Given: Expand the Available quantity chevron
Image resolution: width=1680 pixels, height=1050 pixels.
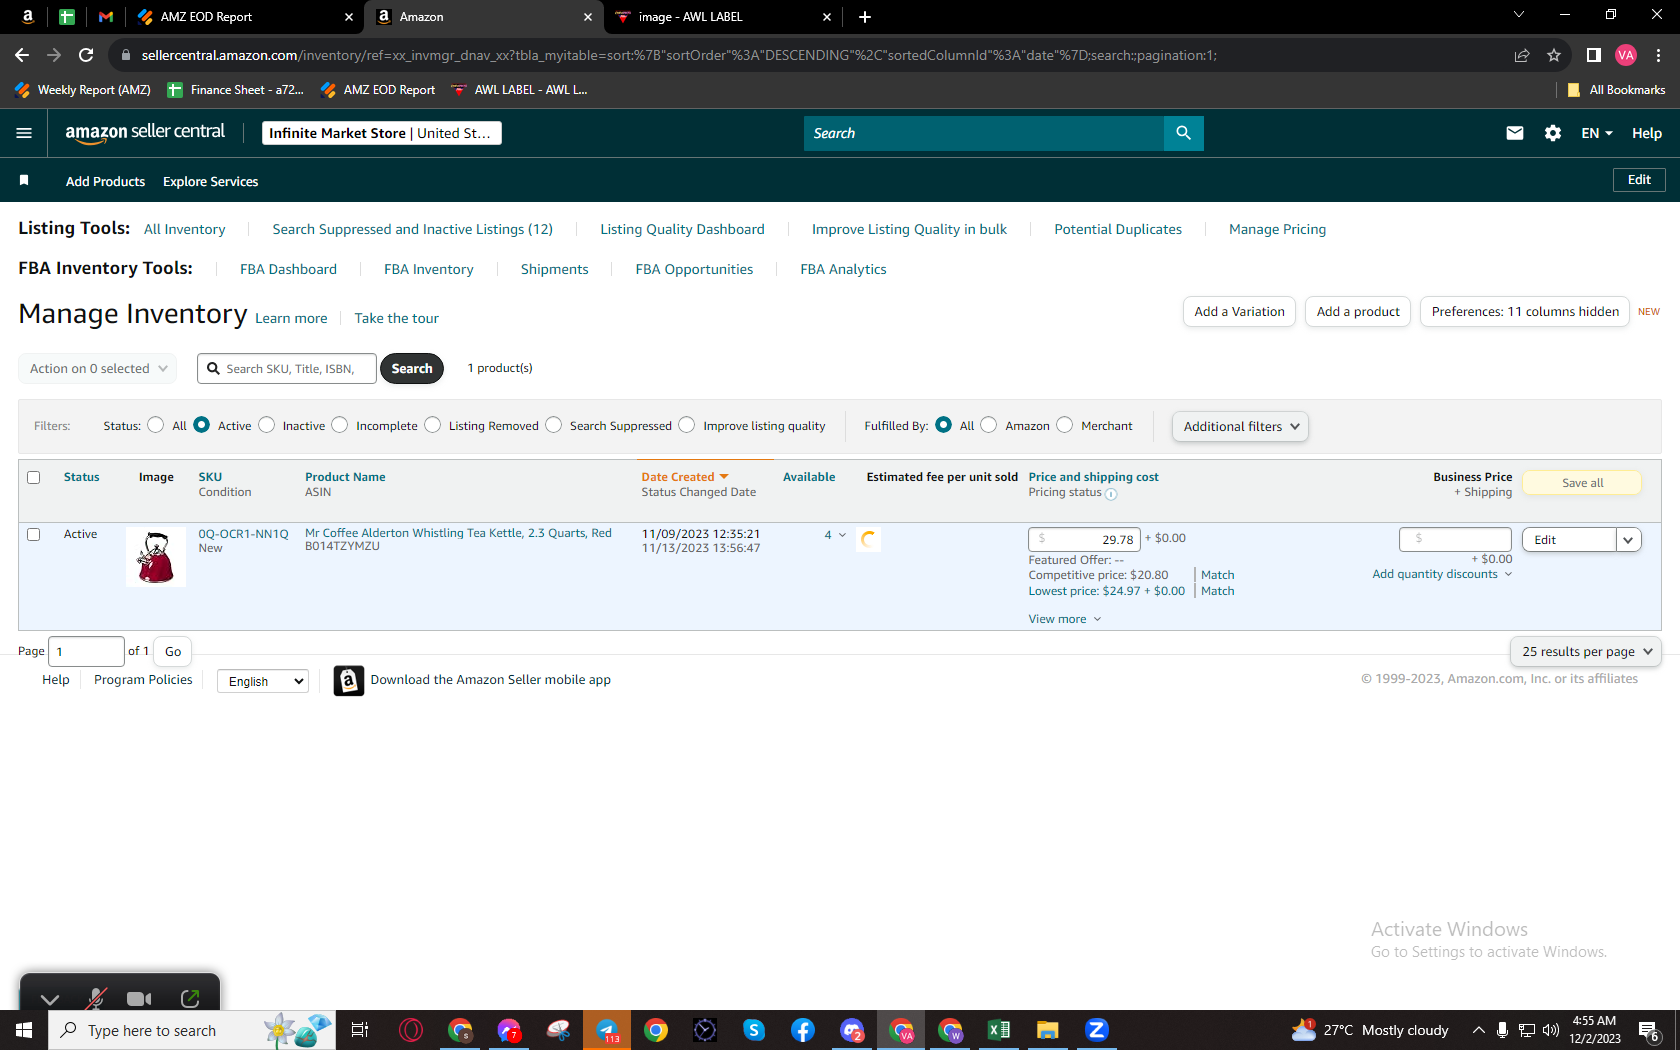Looking at the screenshot, I should point(842,535).
